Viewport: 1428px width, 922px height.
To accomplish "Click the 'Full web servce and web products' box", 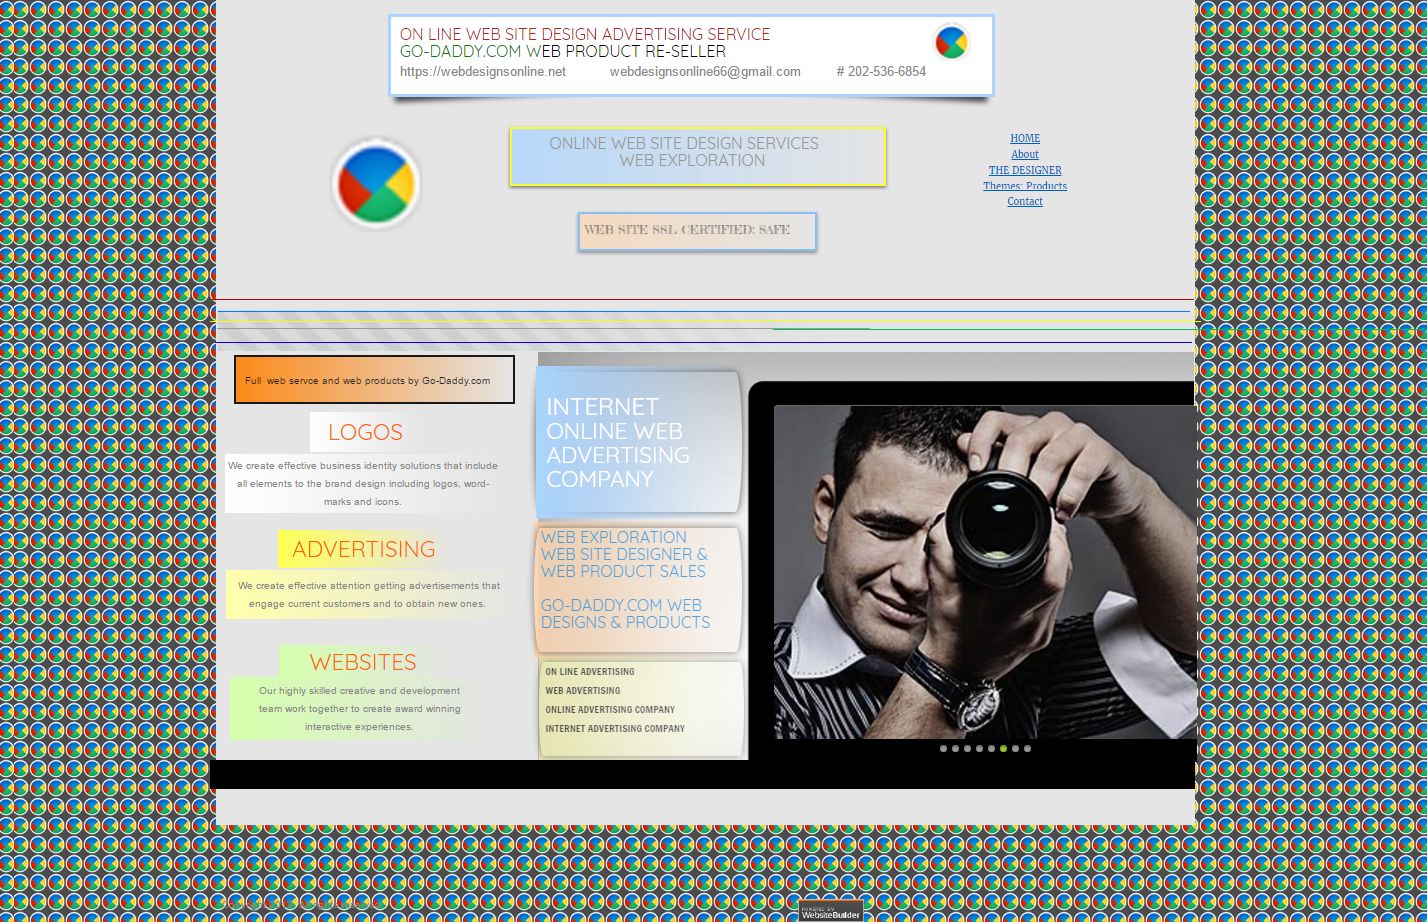I will [x=374, y=380].
